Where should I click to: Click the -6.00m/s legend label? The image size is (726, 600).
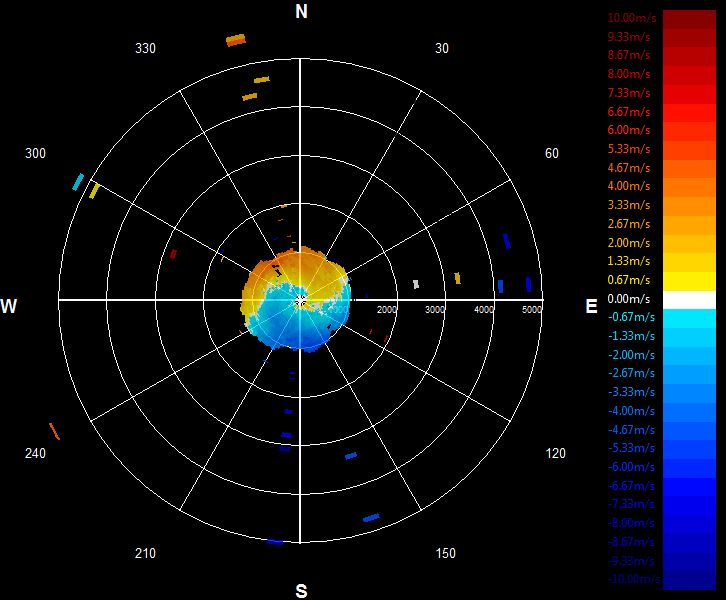pyautogui.click(x=631, y=467)
